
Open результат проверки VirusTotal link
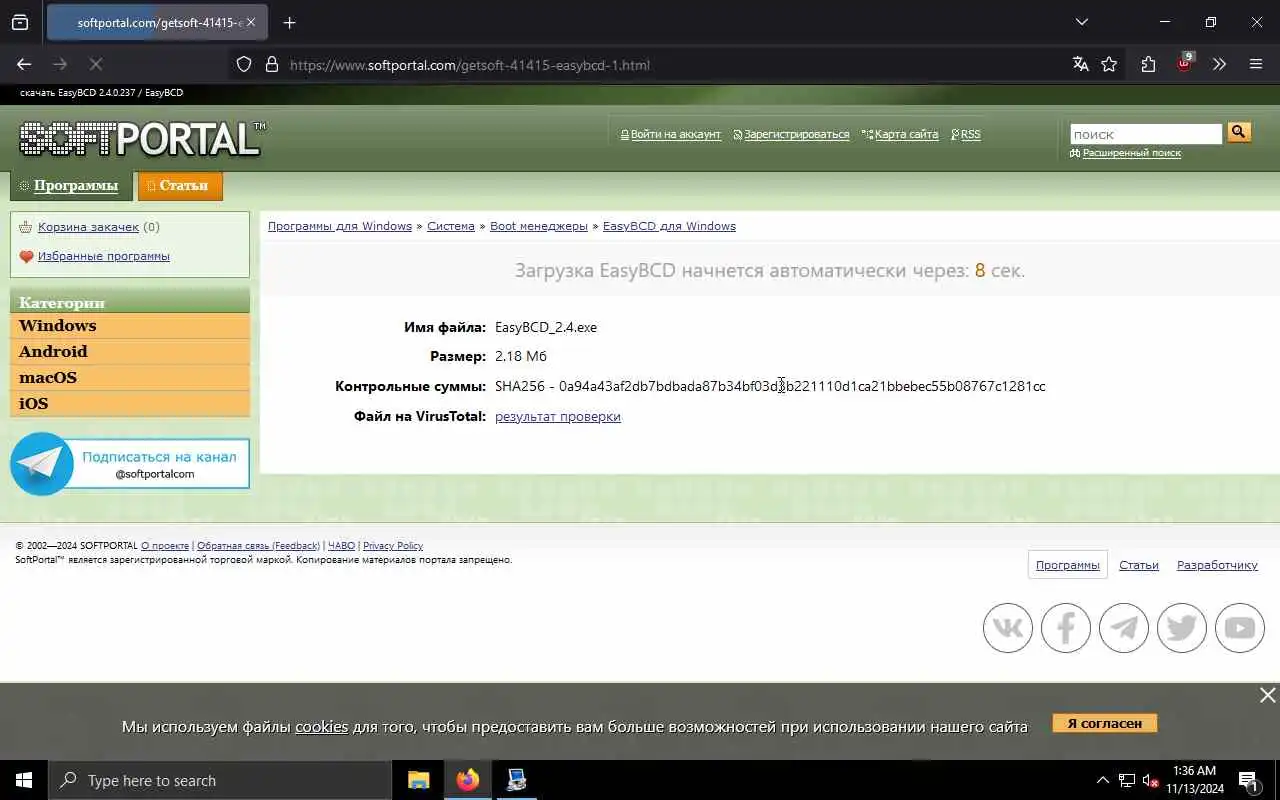click(558, 417)
